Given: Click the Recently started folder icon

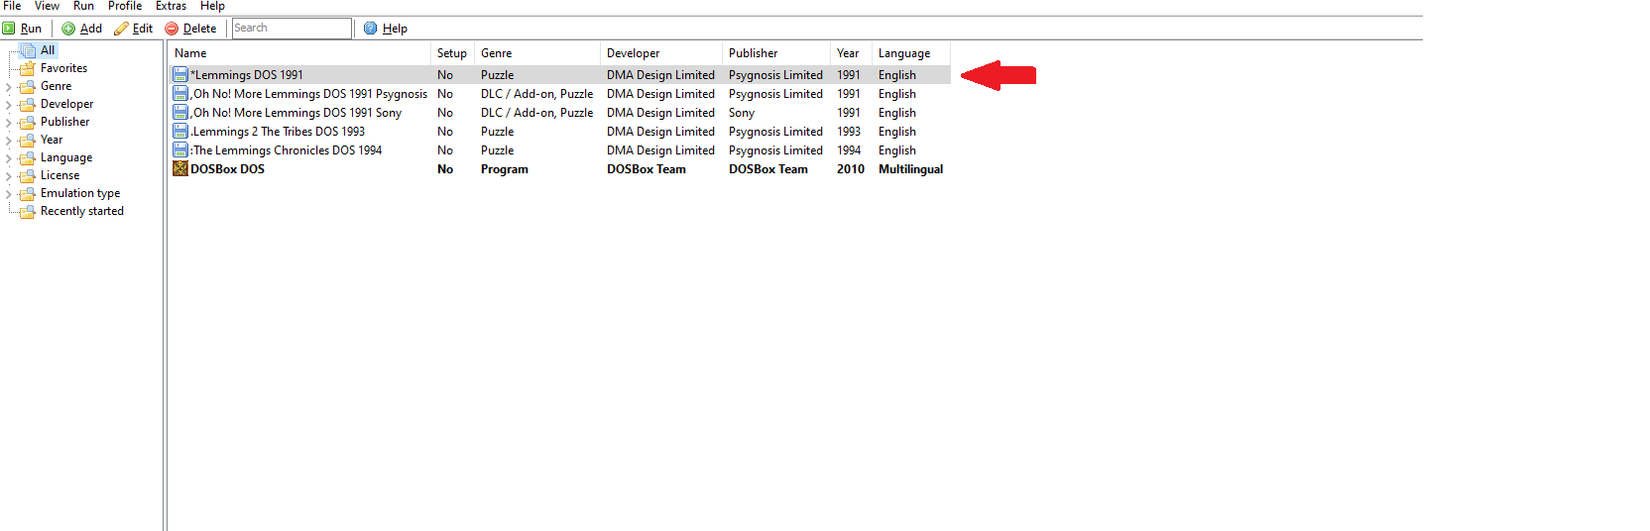Looking at the screenshot, I should tap(28, 212).
